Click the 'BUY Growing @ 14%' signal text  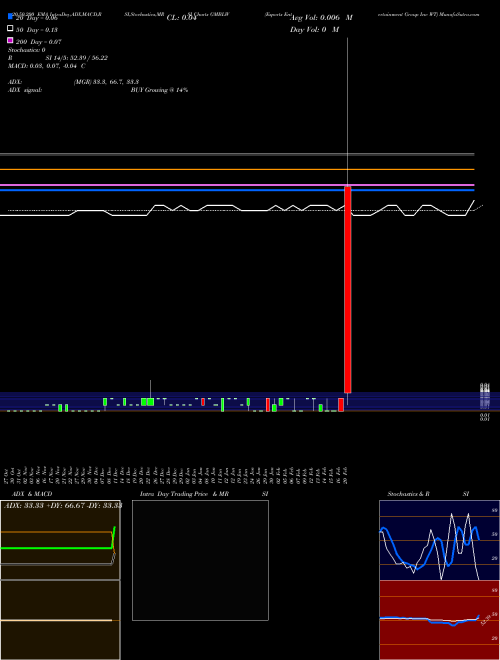click(x=159, y=90)
